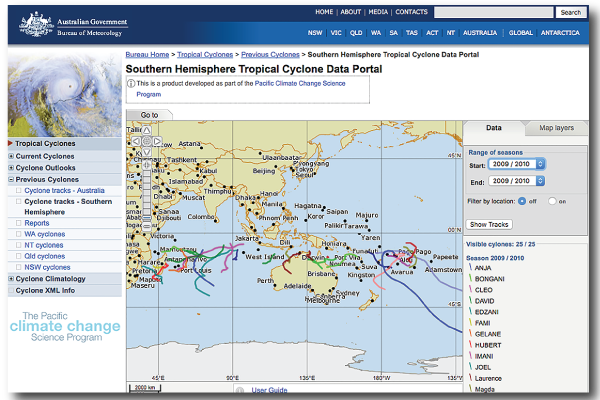Click the info icon beside product description
This screenshot has height=400, width=600.
click(131, 84)
